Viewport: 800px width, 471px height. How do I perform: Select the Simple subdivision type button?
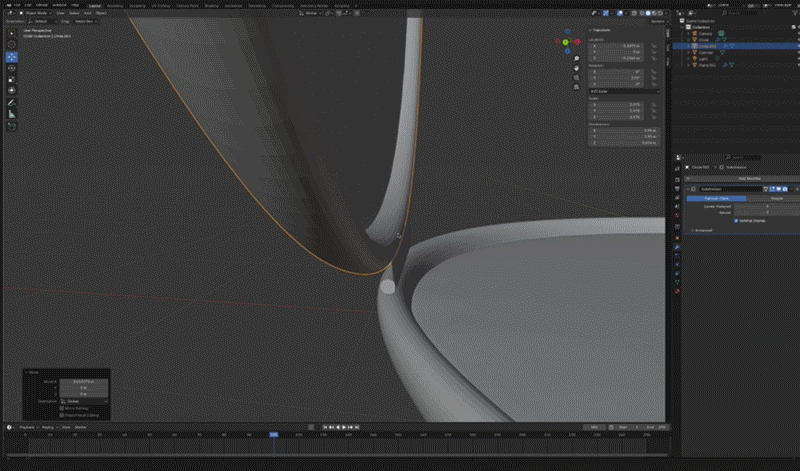(x=777, y=198)
